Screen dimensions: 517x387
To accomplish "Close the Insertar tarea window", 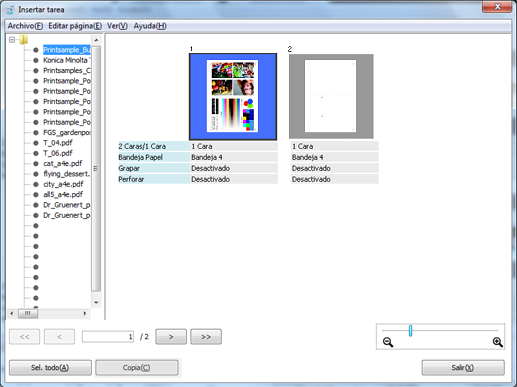I will tap(497, 7).
